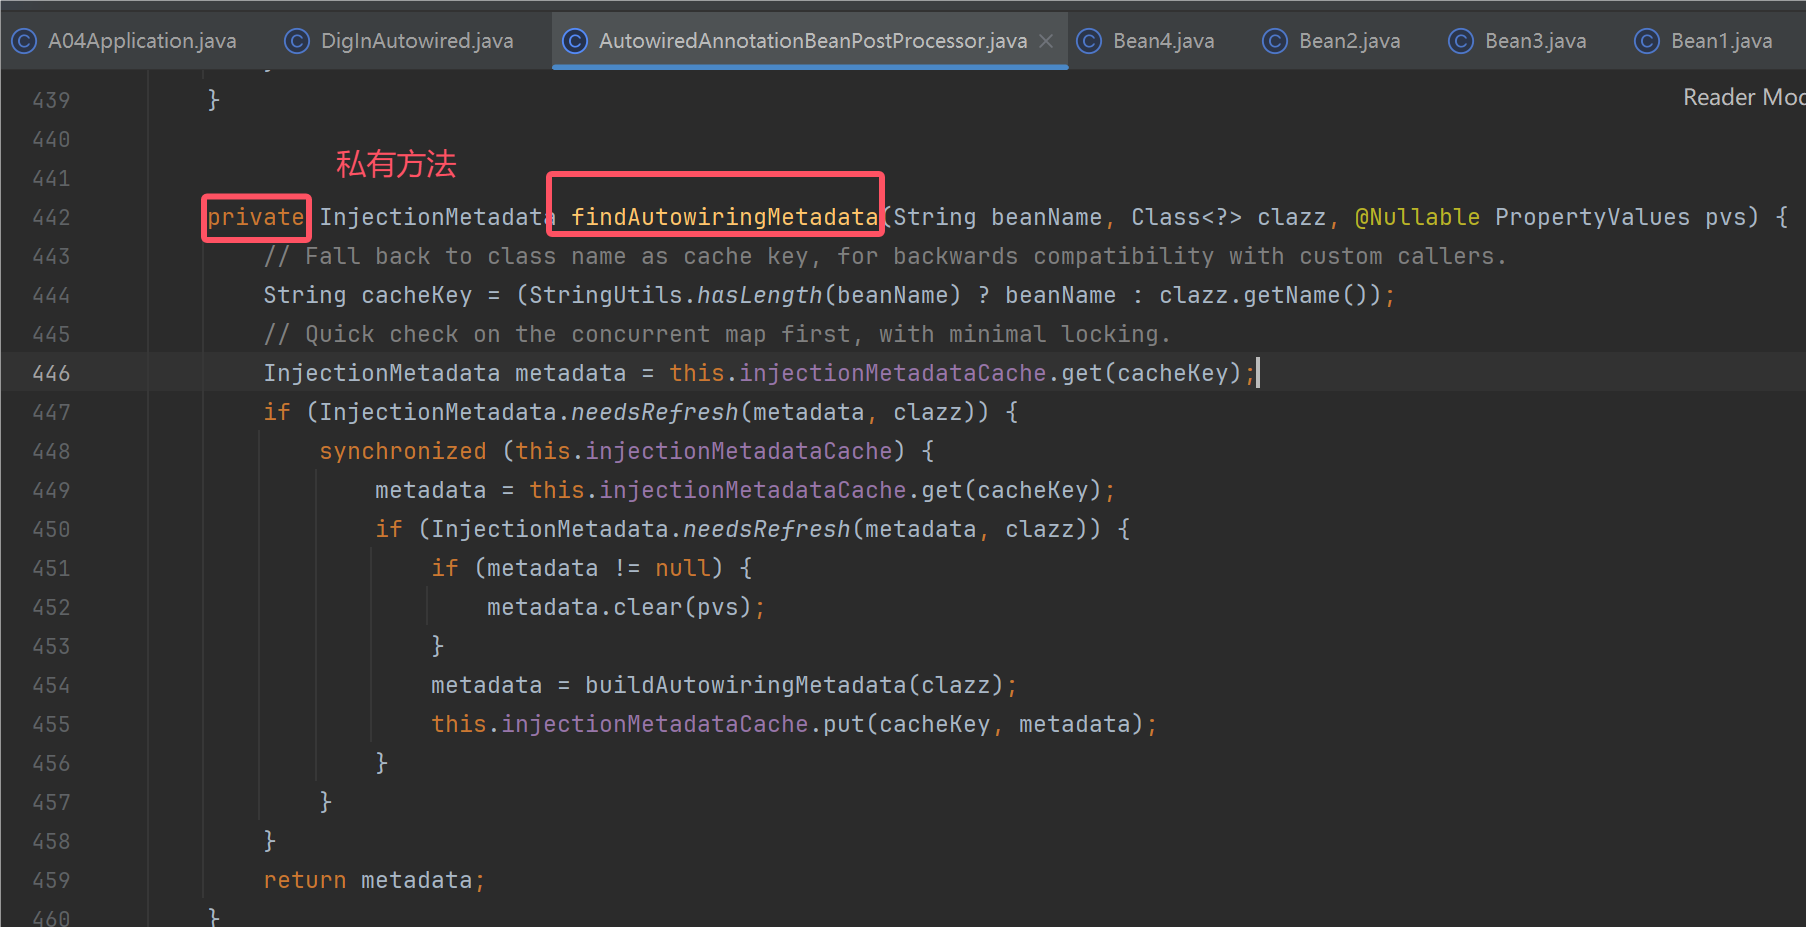Click hasLength in the cacheKey assignment
The image size is (1806, 927).
point(759,296)
